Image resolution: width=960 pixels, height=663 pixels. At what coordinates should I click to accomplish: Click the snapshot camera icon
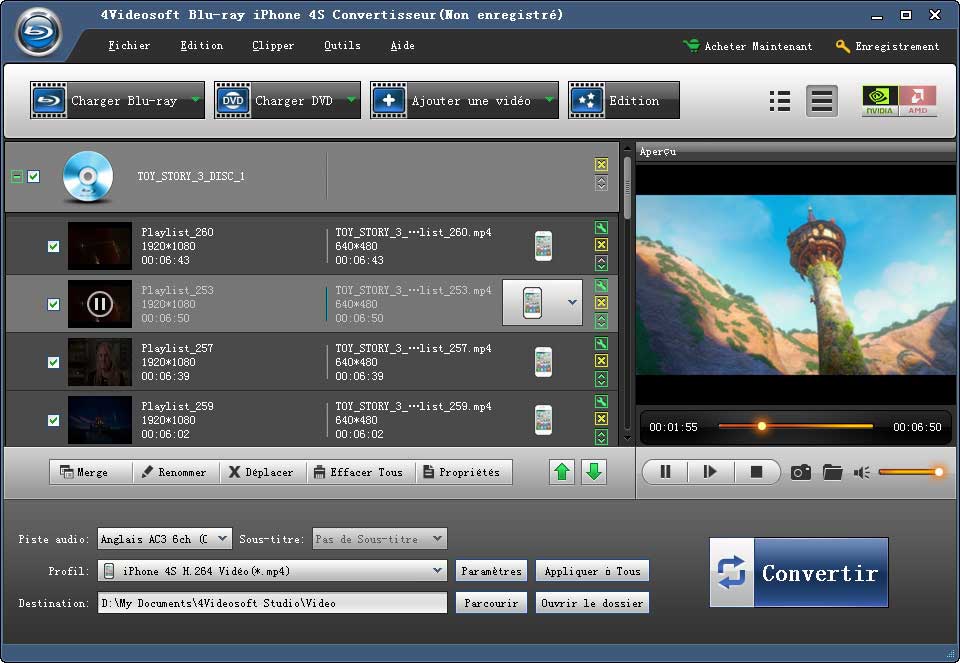click(800, 472)
